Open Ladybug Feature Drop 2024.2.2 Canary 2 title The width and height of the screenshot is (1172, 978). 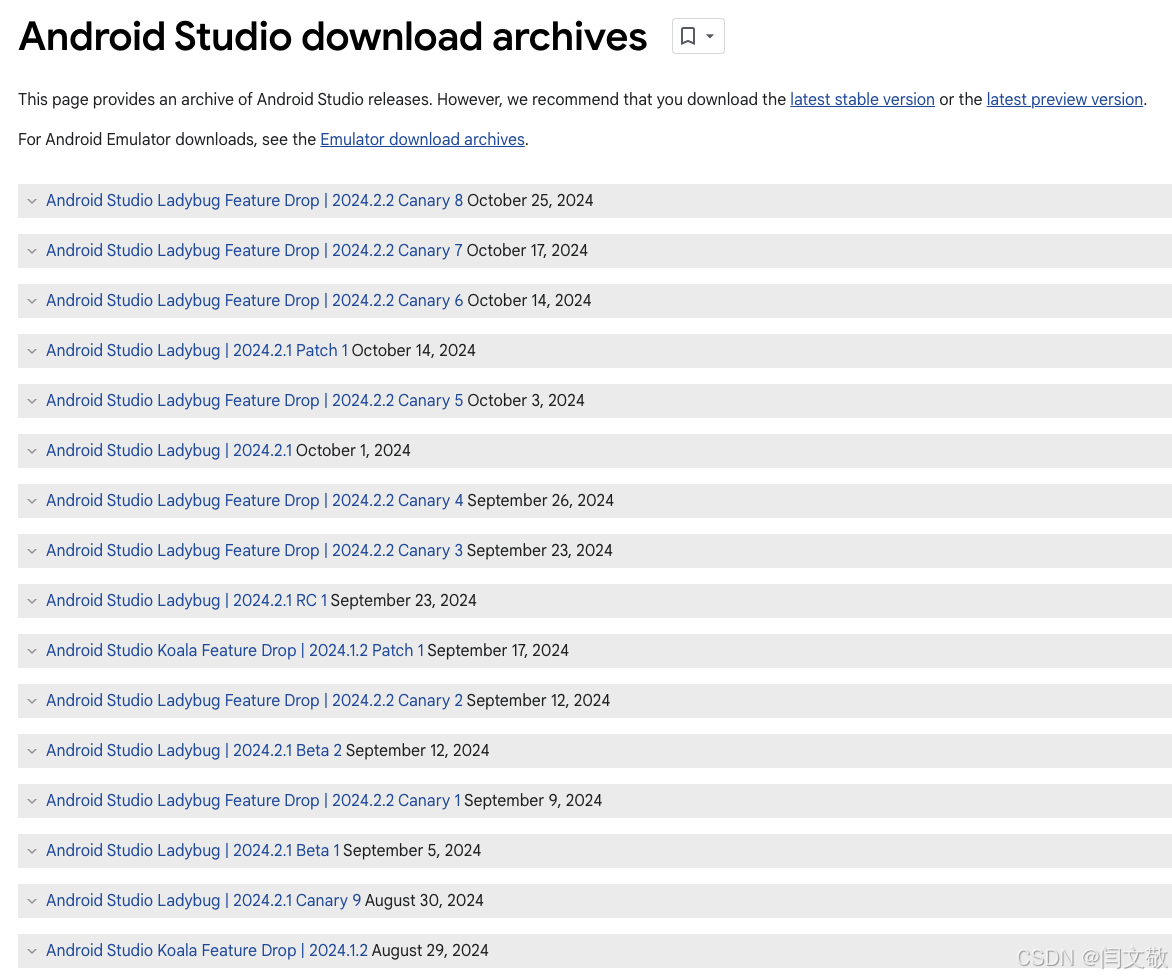pos(254,701)
